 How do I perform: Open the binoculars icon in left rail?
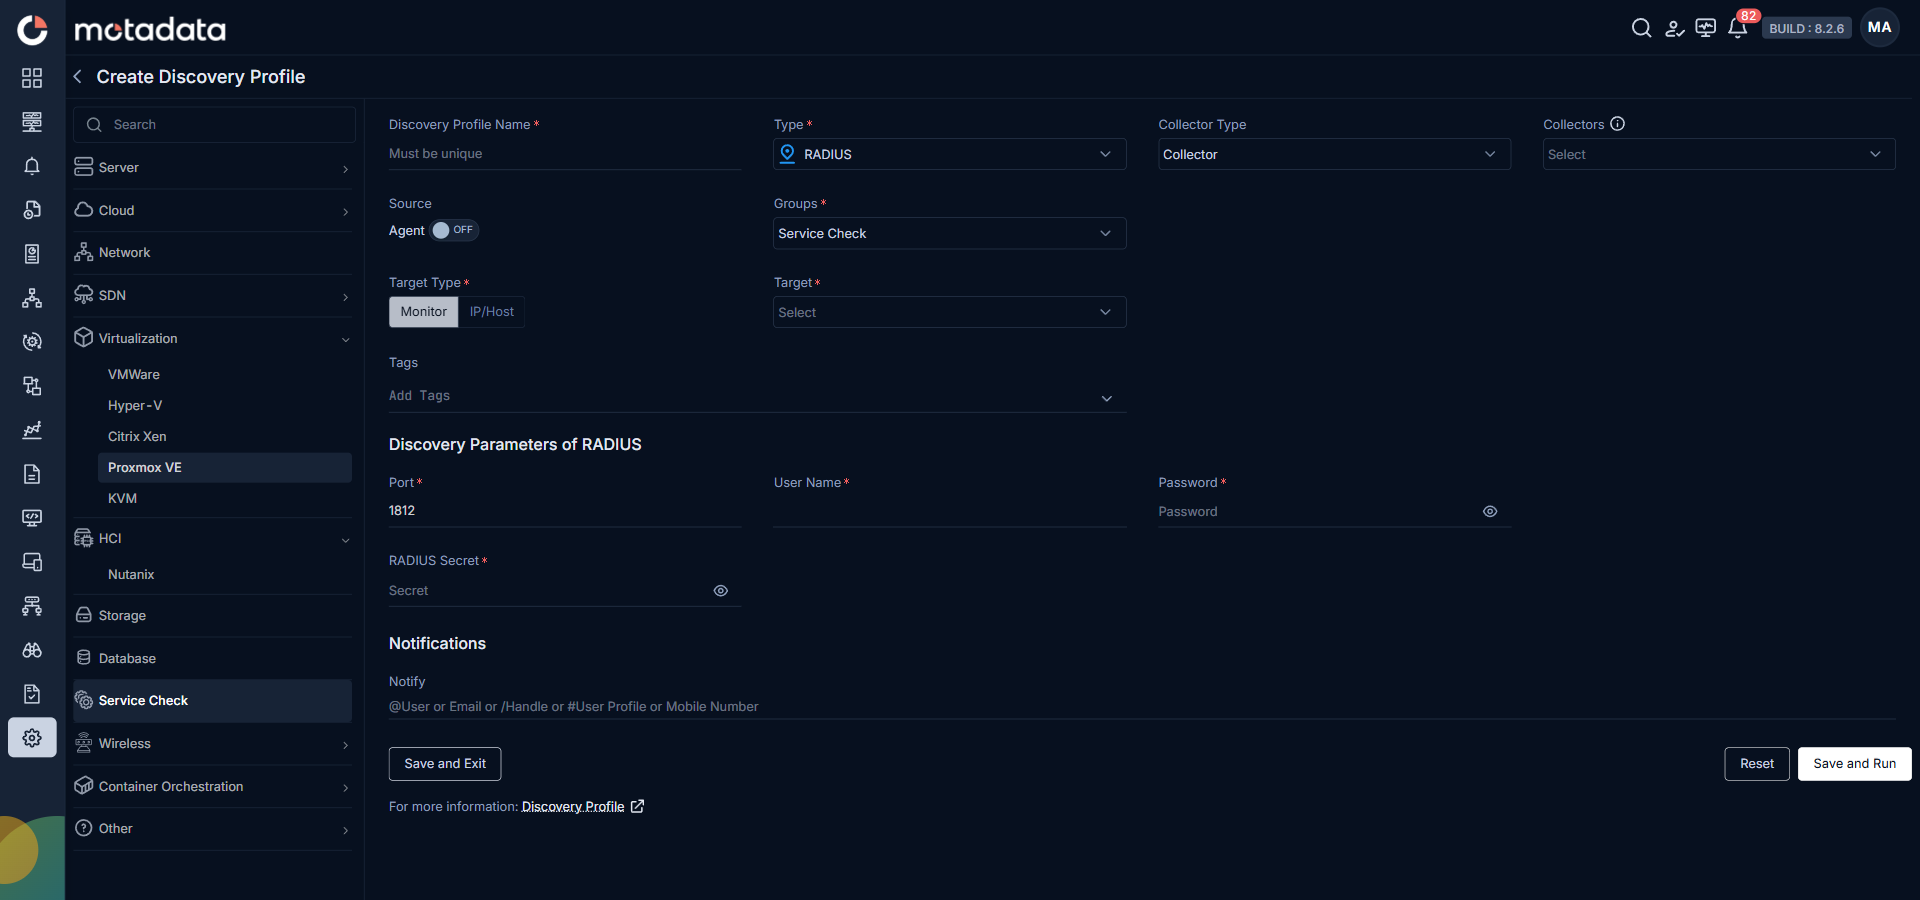(32, 650)
